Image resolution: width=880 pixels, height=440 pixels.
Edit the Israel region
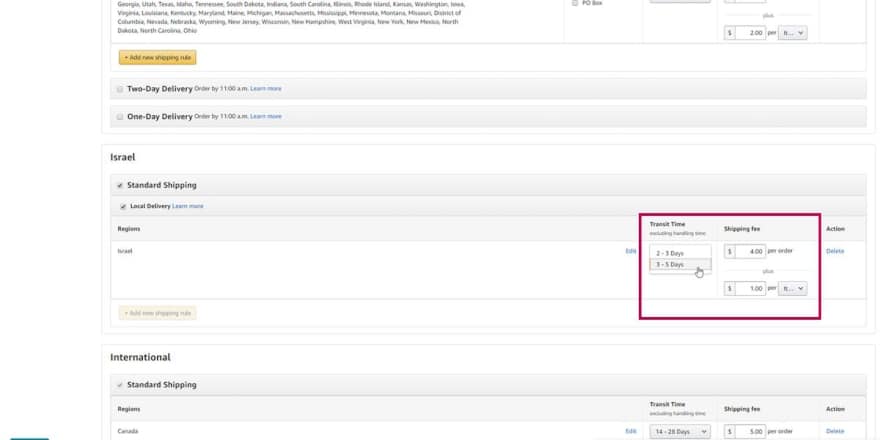[630, 251]
